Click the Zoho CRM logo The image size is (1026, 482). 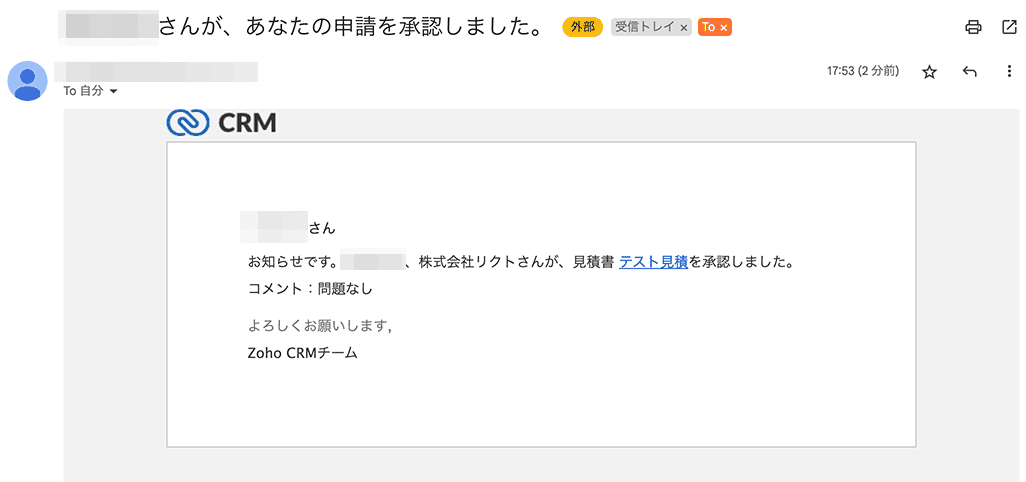tap(222, 123)
